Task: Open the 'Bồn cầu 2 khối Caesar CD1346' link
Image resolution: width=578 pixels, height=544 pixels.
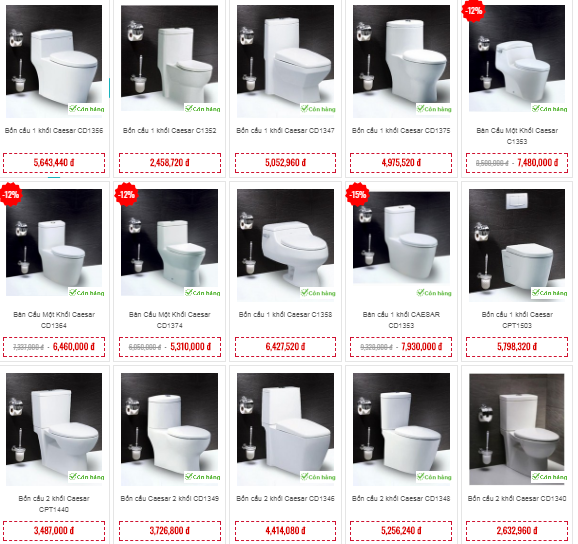Action: 285,498
